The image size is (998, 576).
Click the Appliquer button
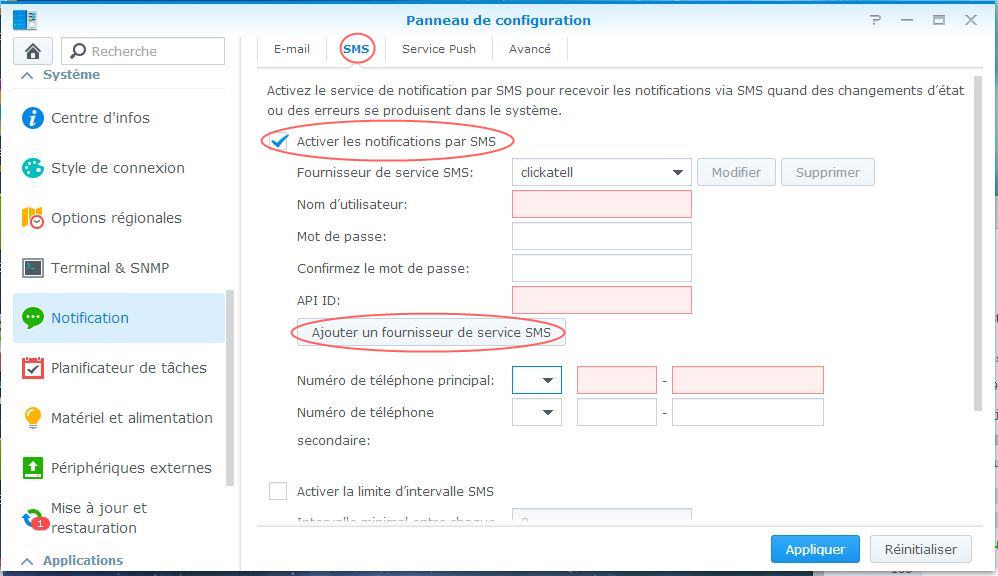pyautogui.click(x=815, y=549)
